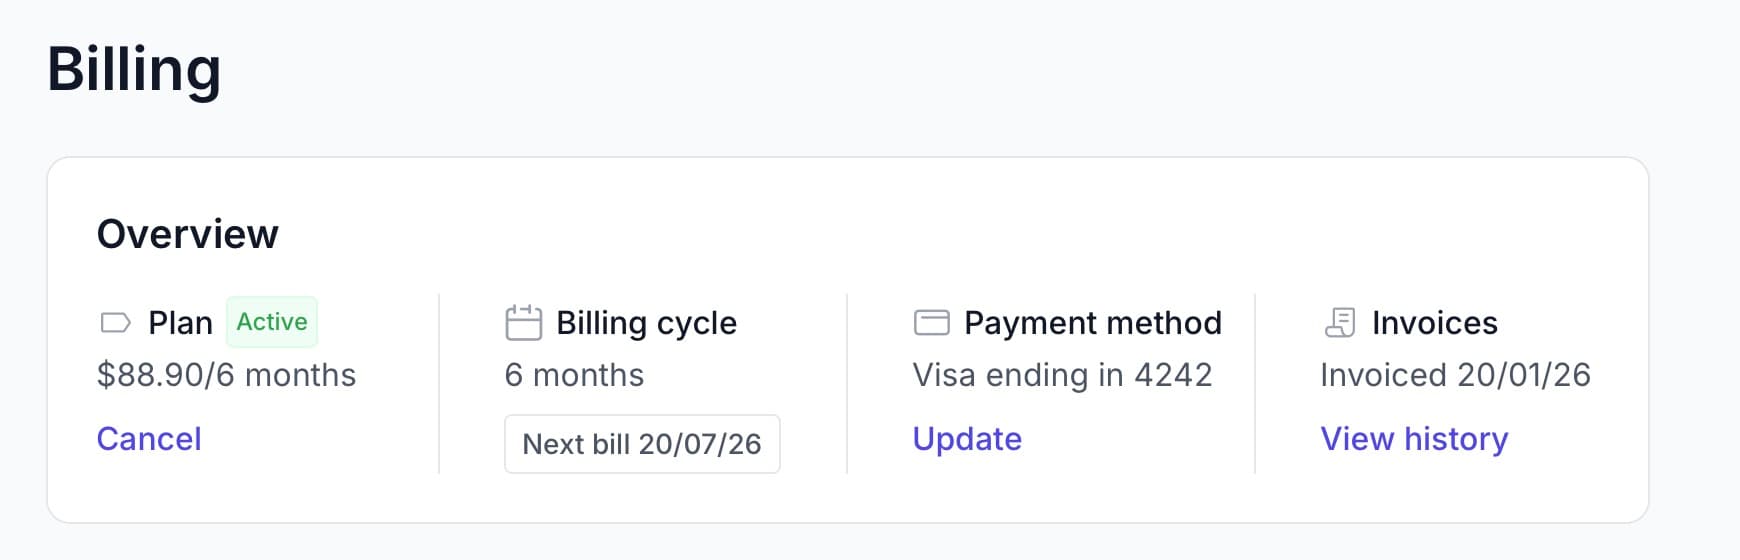Click the Plan label
The image size is (1740, 560).
[180, 323]
